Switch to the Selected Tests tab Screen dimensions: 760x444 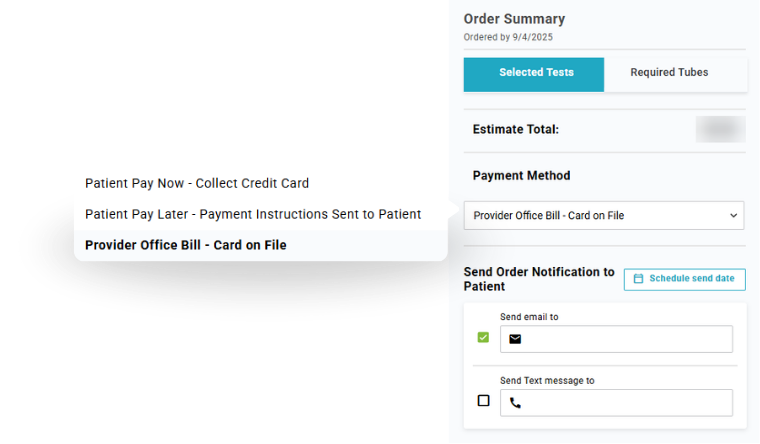[x=535, y=73]
